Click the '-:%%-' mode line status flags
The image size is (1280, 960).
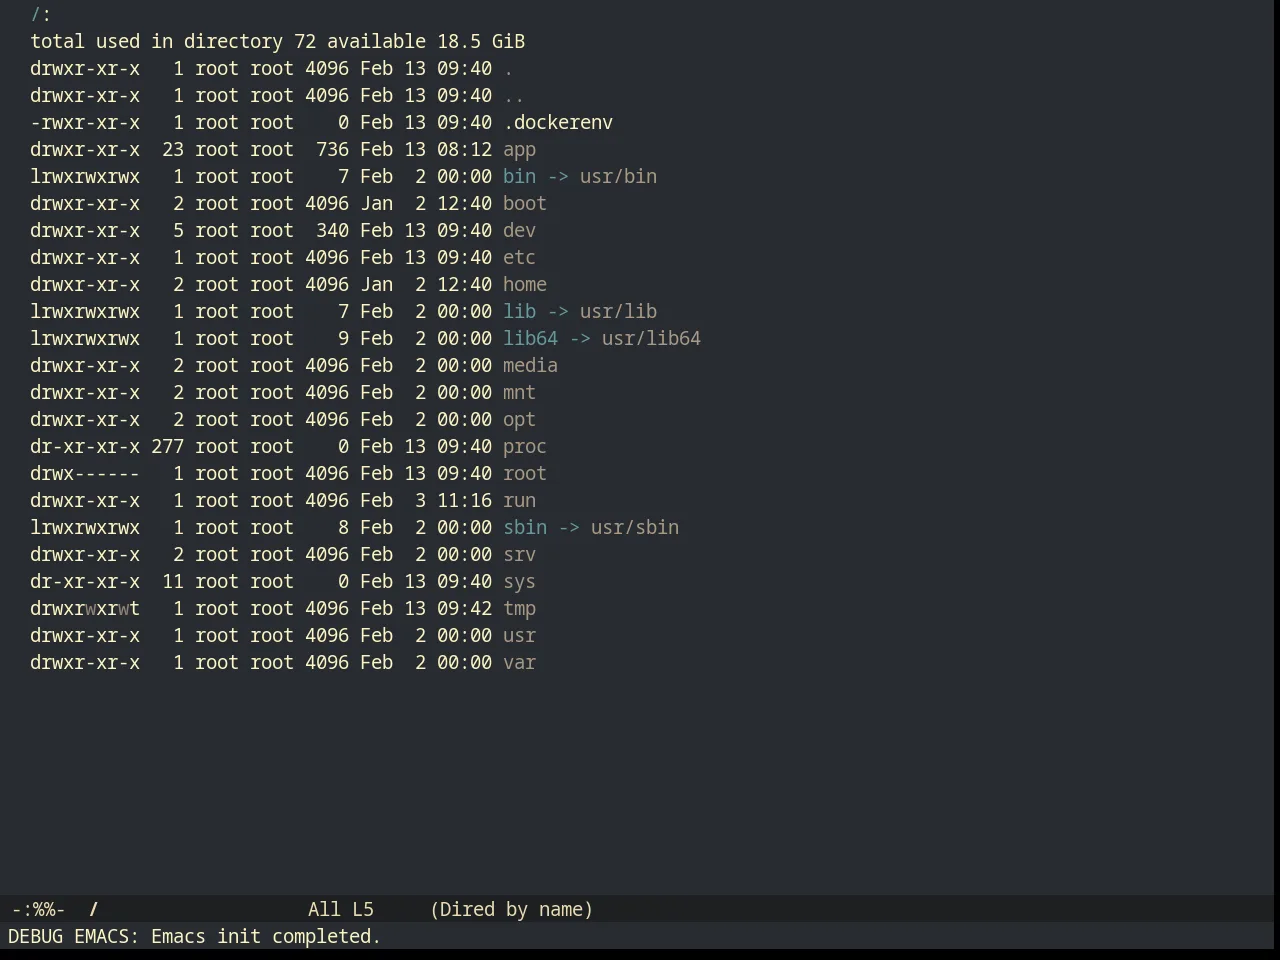coord(38,910)
